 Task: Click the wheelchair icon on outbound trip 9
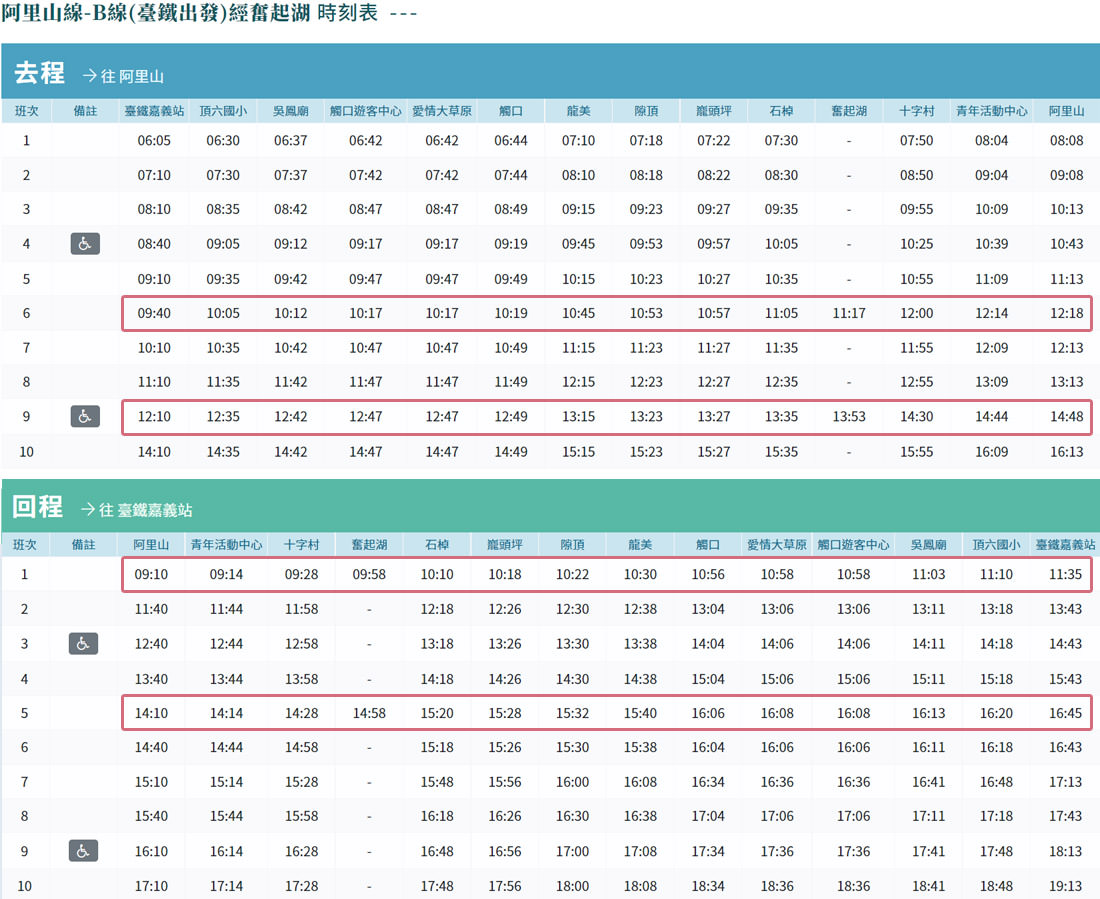[85, 416]
